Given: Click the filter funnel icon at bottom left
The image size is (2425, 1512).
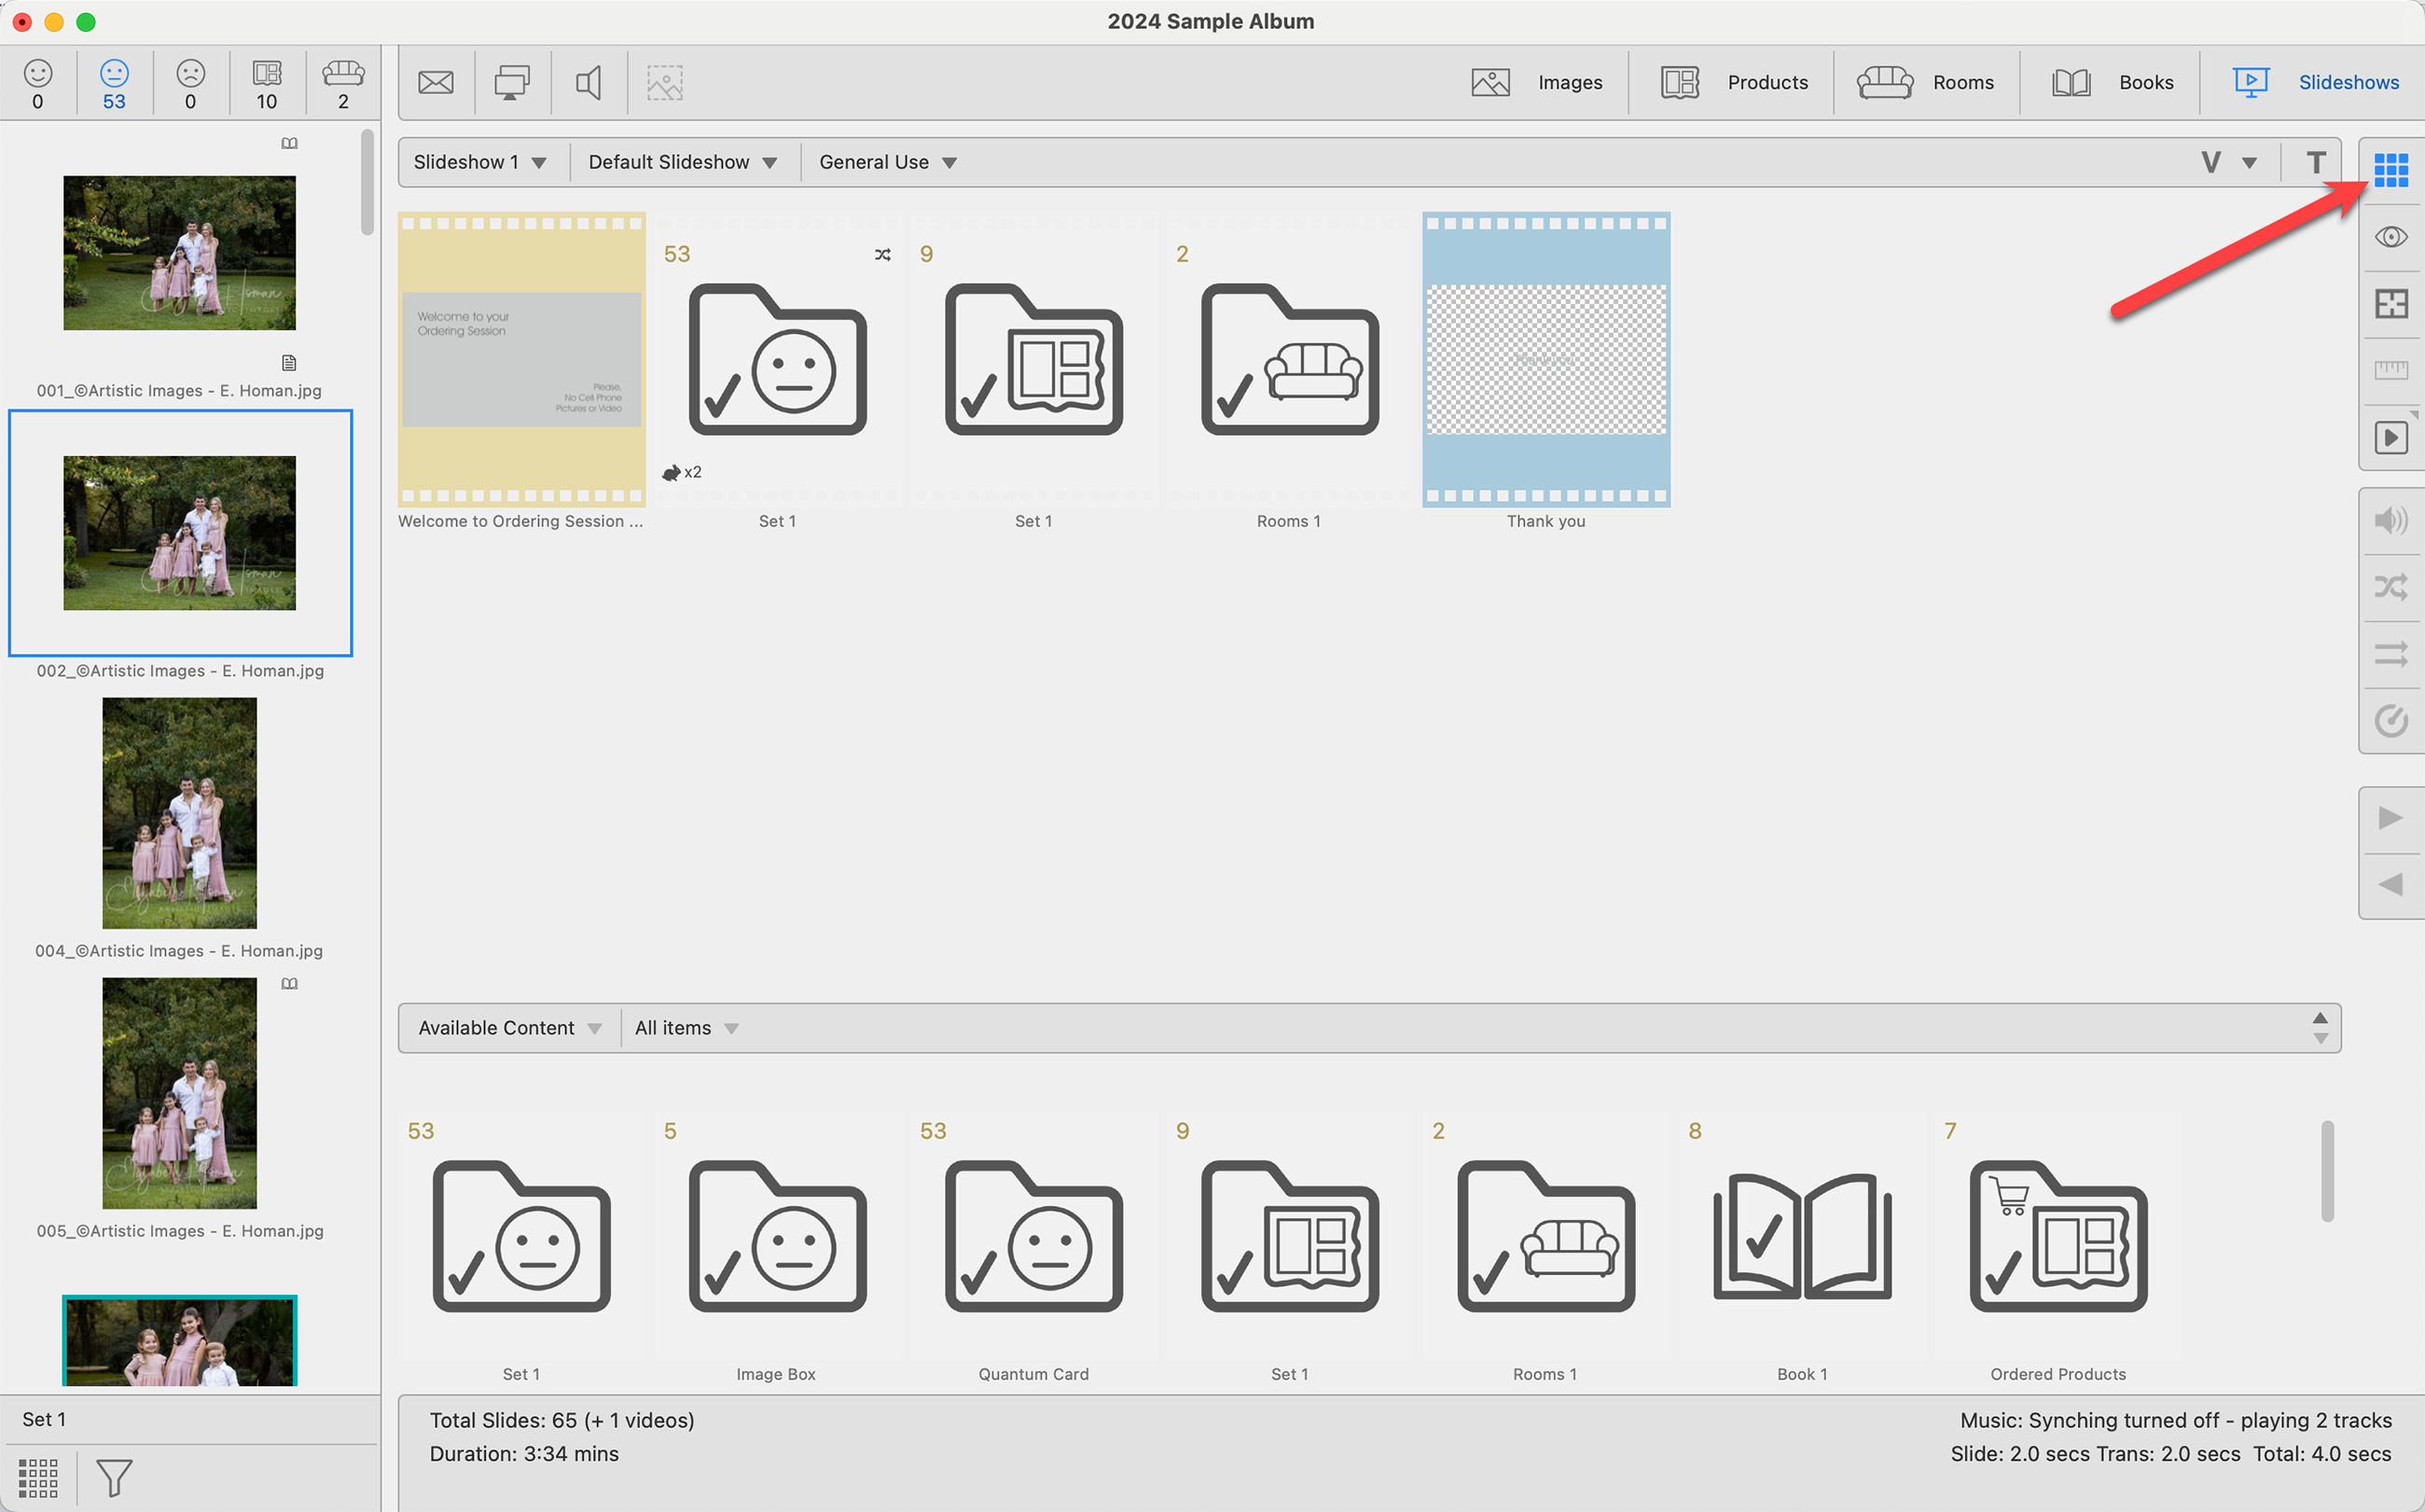Looking at the screenshot, I should tap(114, 1477).
